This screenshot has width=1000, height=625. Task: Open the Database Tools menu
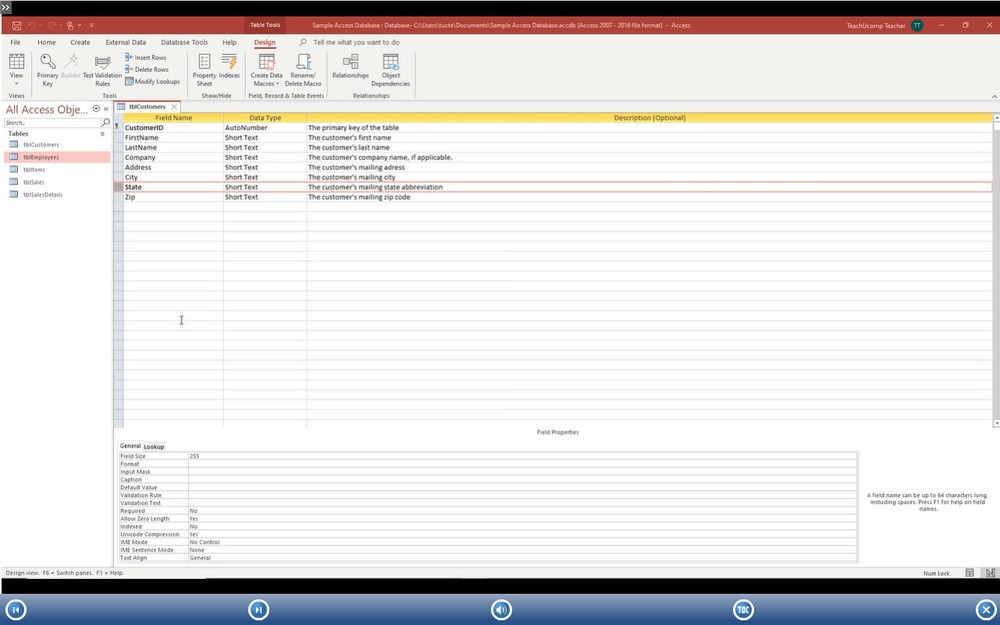(x=184, y=42)
